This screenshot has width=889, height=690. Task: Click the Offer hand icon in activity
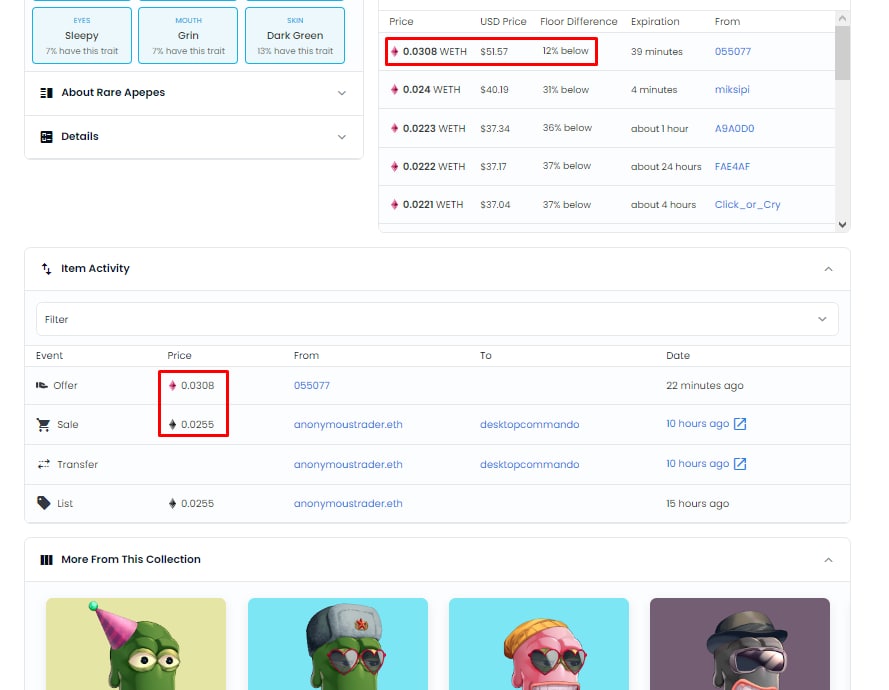click(x=42, y=386)
